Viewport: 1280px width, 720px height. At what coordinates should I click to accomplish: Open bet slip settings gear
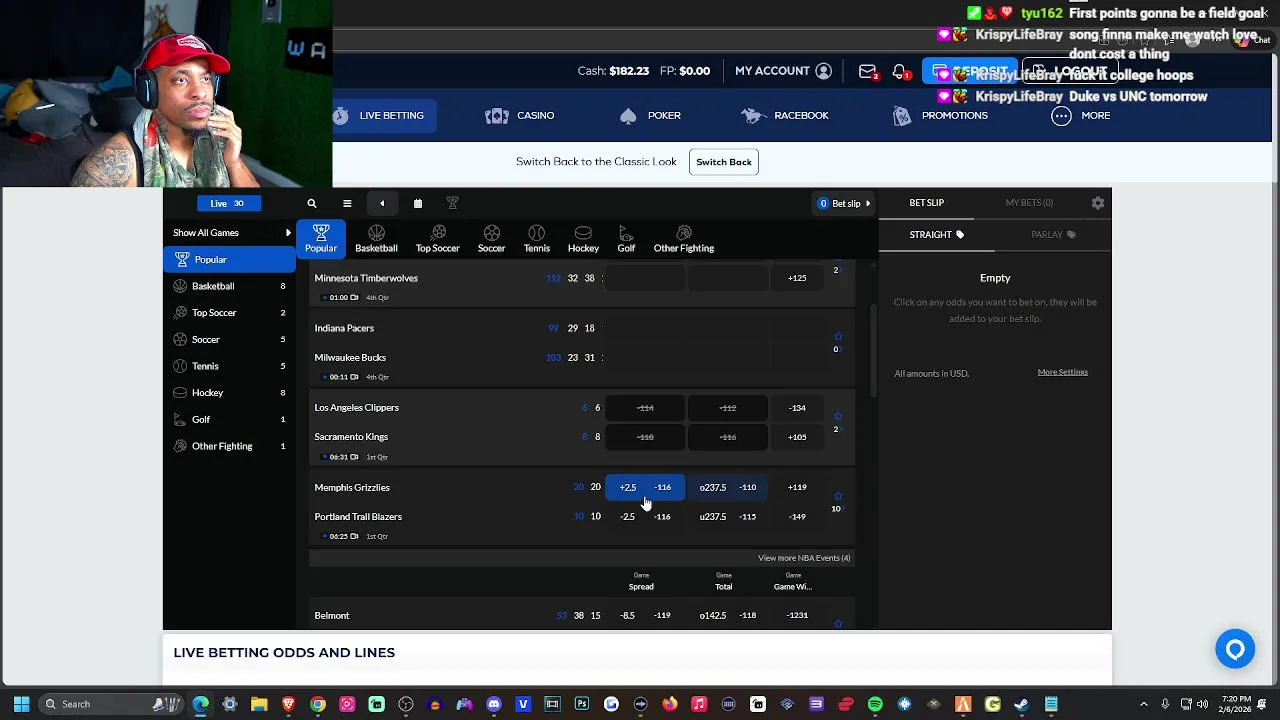point(1098,203)
